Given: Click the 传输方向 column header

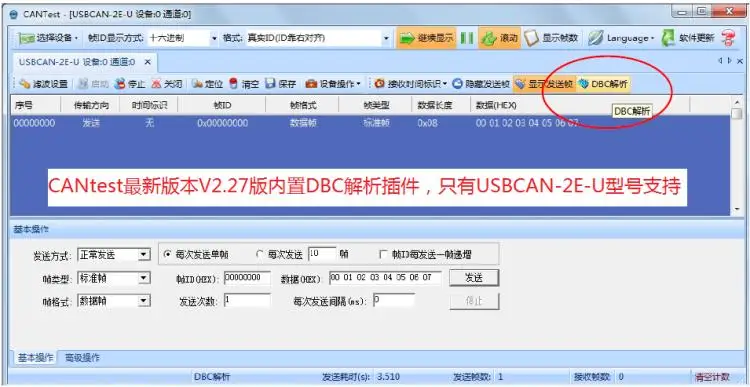Looking at the screenshot, I should click(90, 105).
